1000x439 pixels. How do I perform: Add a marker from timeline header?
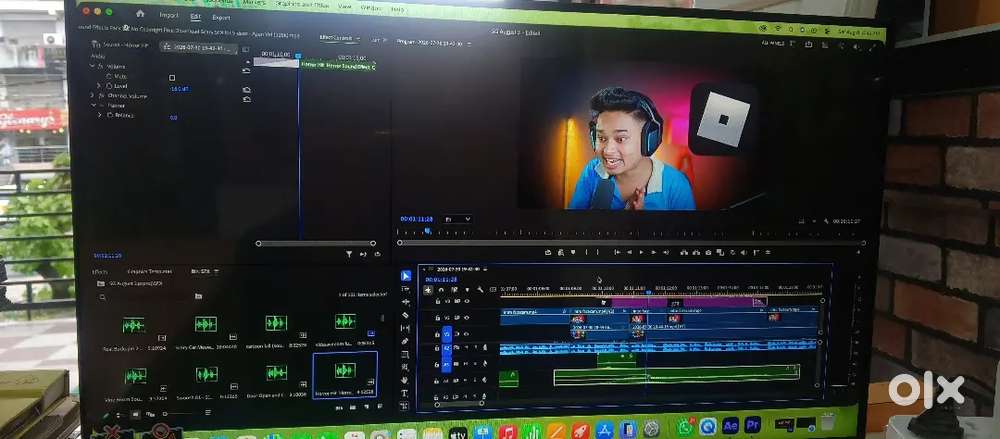tap(467, 290)
